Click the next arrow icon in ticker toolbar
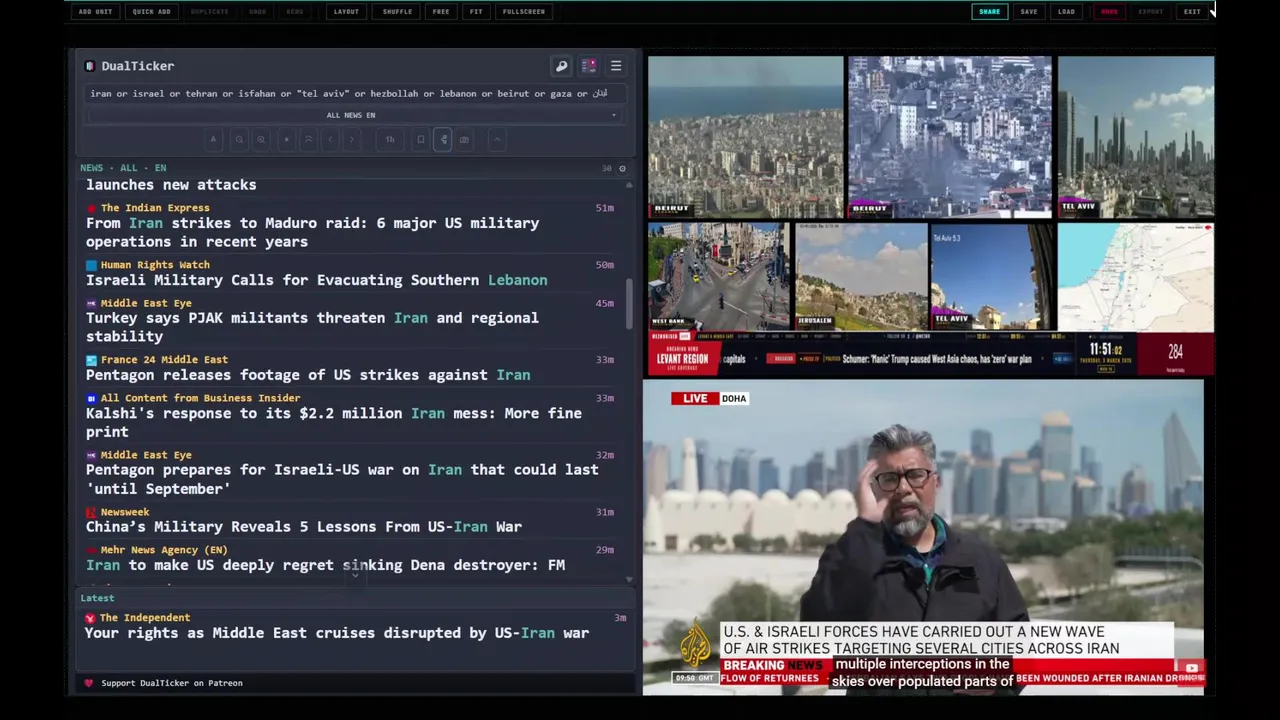Screen dimensions: 1280x720 pos(352,139)
